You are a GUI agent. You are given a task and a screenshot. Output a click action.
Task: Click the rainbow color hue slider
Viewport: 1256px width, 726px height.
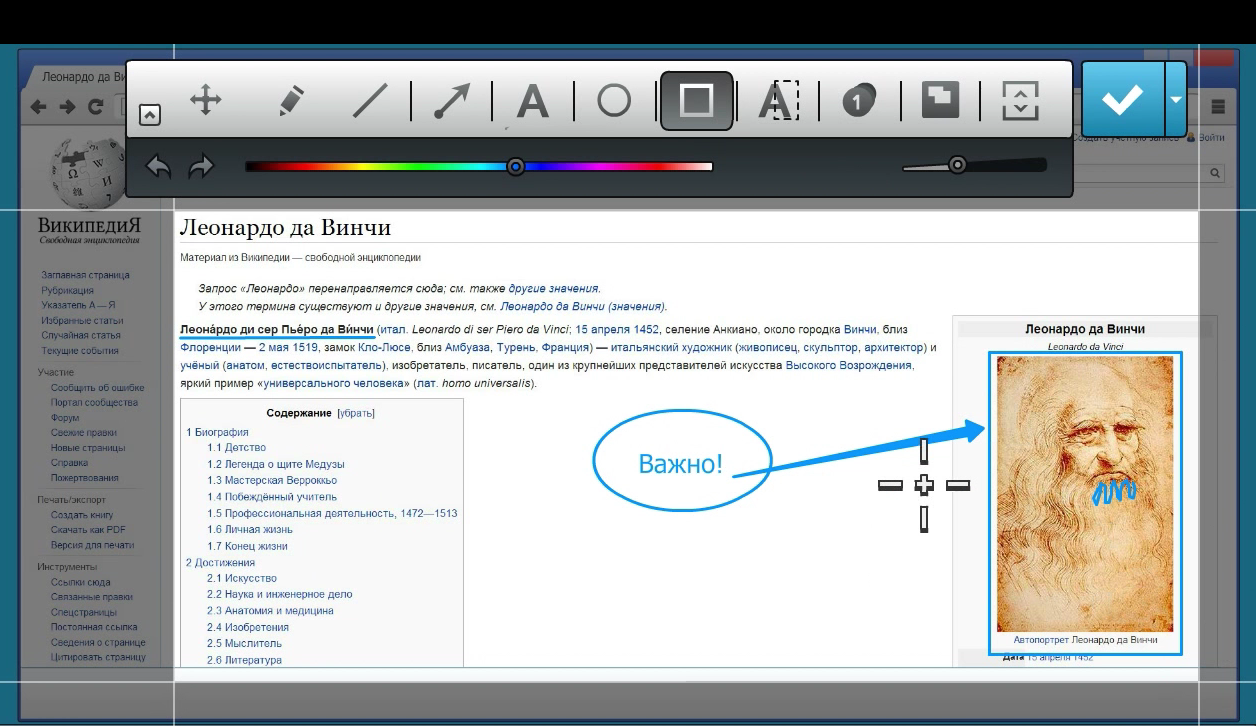tap(479, 166)
